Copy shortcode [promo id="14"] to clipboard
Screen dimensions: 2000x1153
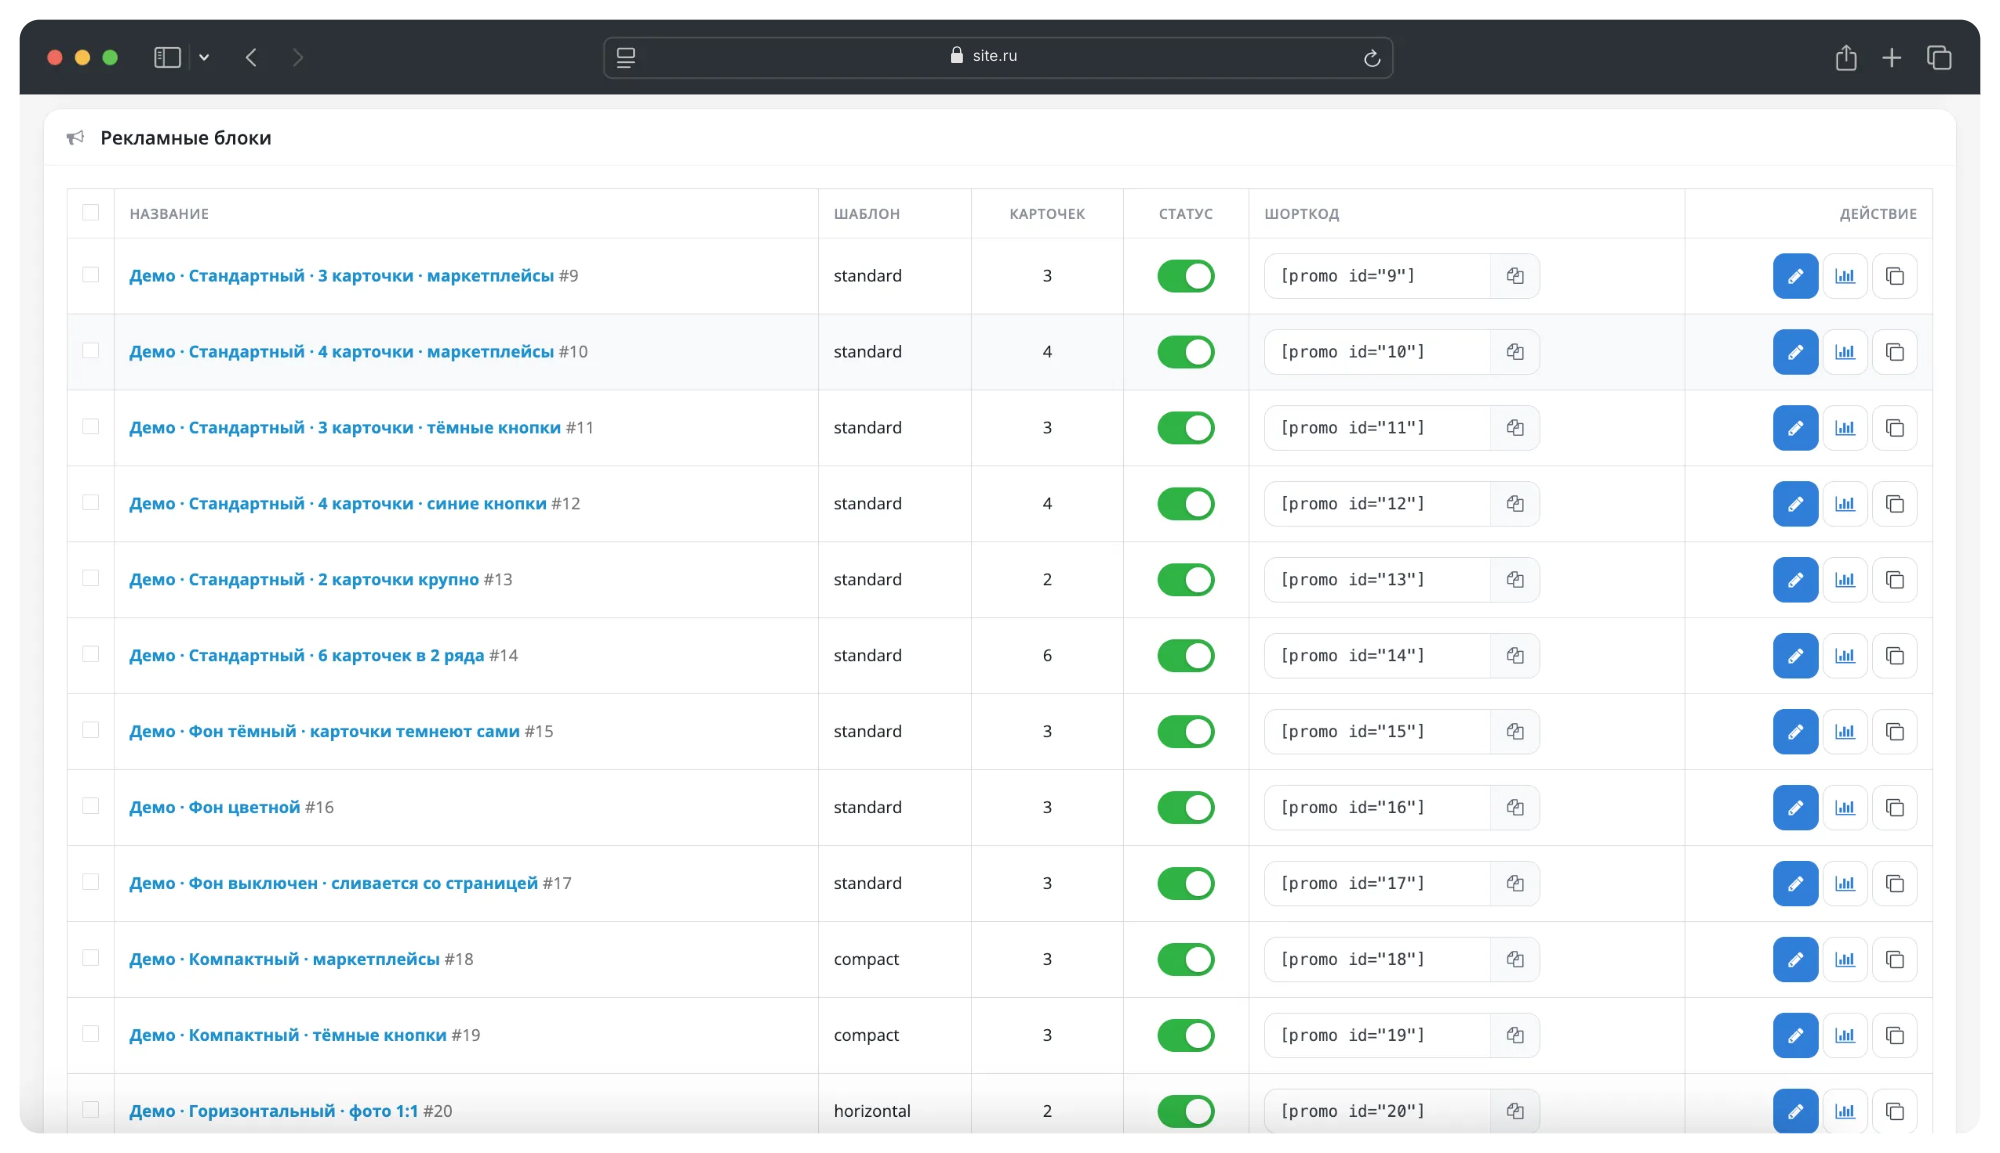click(1515, 656)
